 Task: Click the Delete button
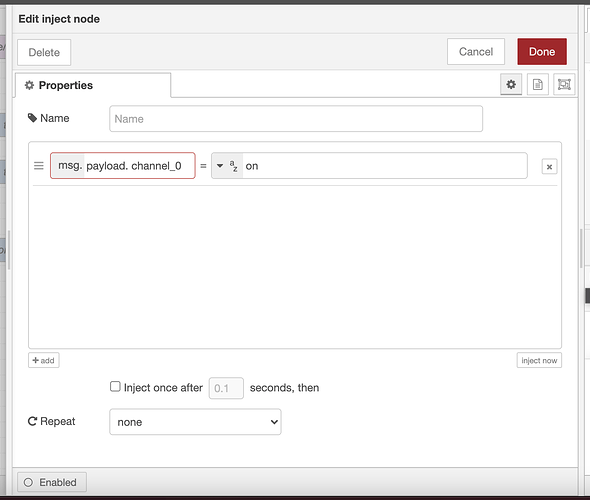pos(44,52)
